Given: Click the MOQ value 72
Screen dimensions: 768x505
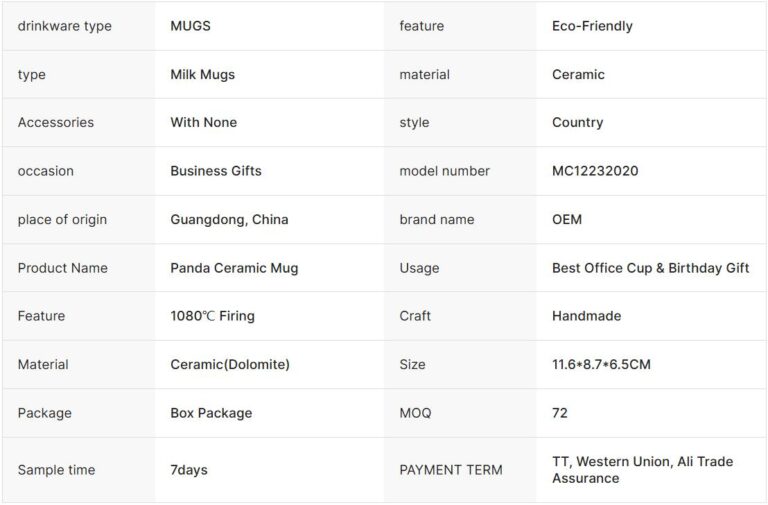Looking at the screenshot, I should (560, 413).
